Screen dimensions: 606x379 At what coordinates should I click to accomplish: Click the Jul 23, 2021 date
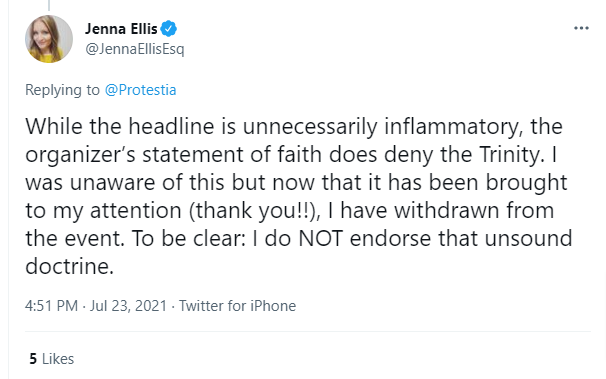point(128,306)
